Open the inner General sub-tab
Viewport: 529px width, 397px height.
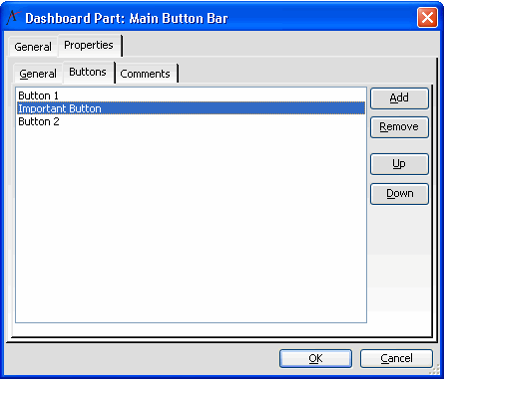click(38, 74)
